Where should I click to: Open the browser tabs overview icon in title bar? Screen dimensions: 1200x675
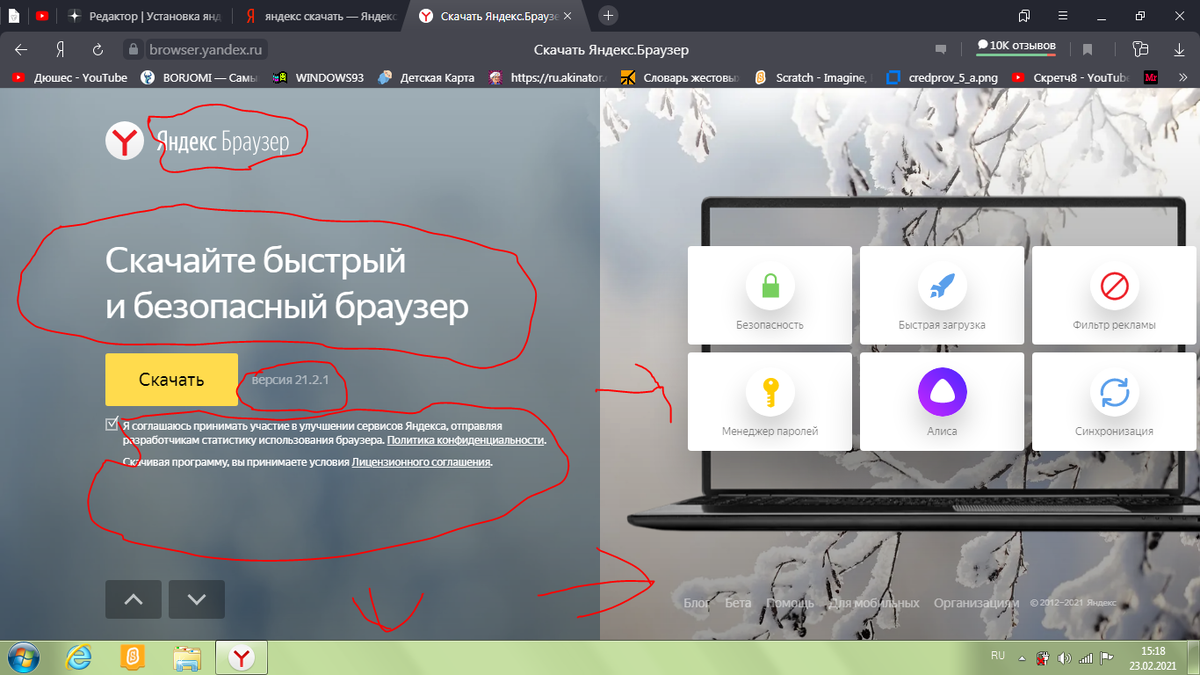pyautogui.click(x=1023, y=16)
